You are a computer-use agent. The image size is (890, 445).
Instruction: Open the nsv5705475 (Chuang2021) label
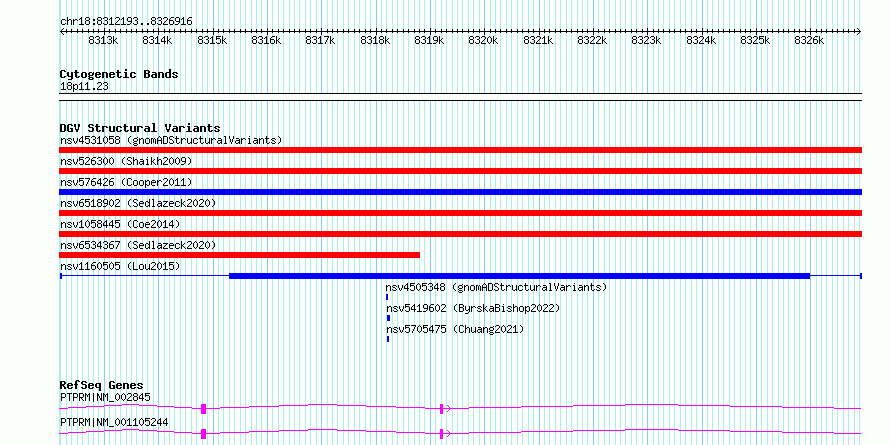pyautogui.click(x=455, y=329)
